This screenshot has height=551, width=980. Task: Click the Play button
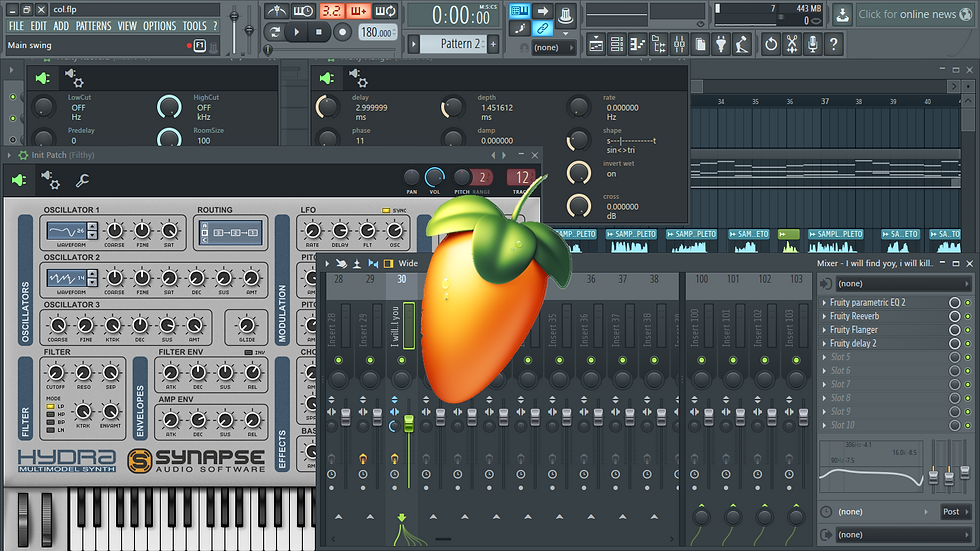coord(297,32)
